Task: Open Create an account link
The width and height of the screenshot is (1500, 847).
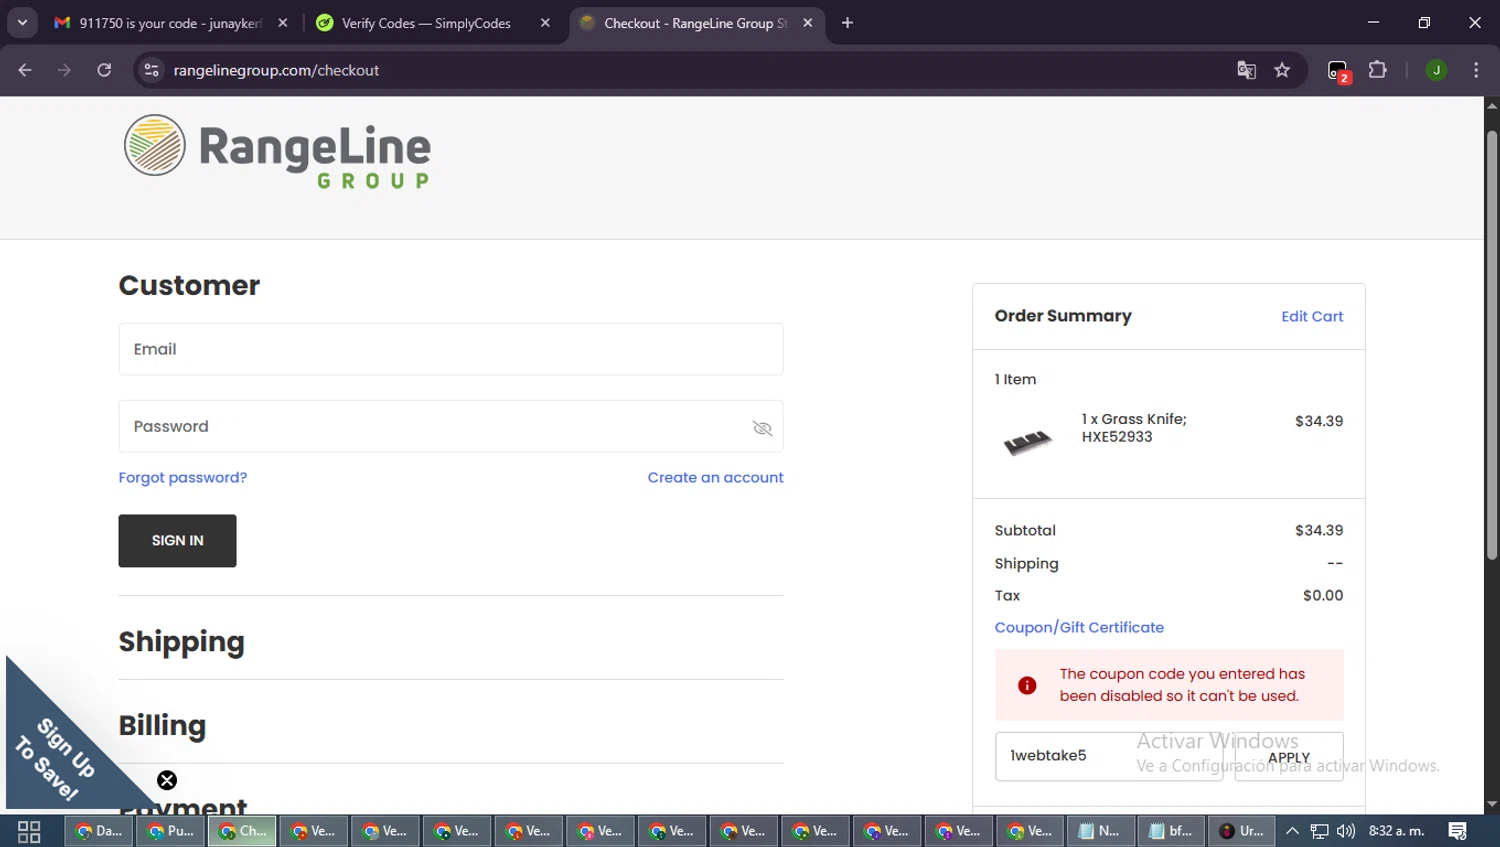Action: (x=715, y=477)
